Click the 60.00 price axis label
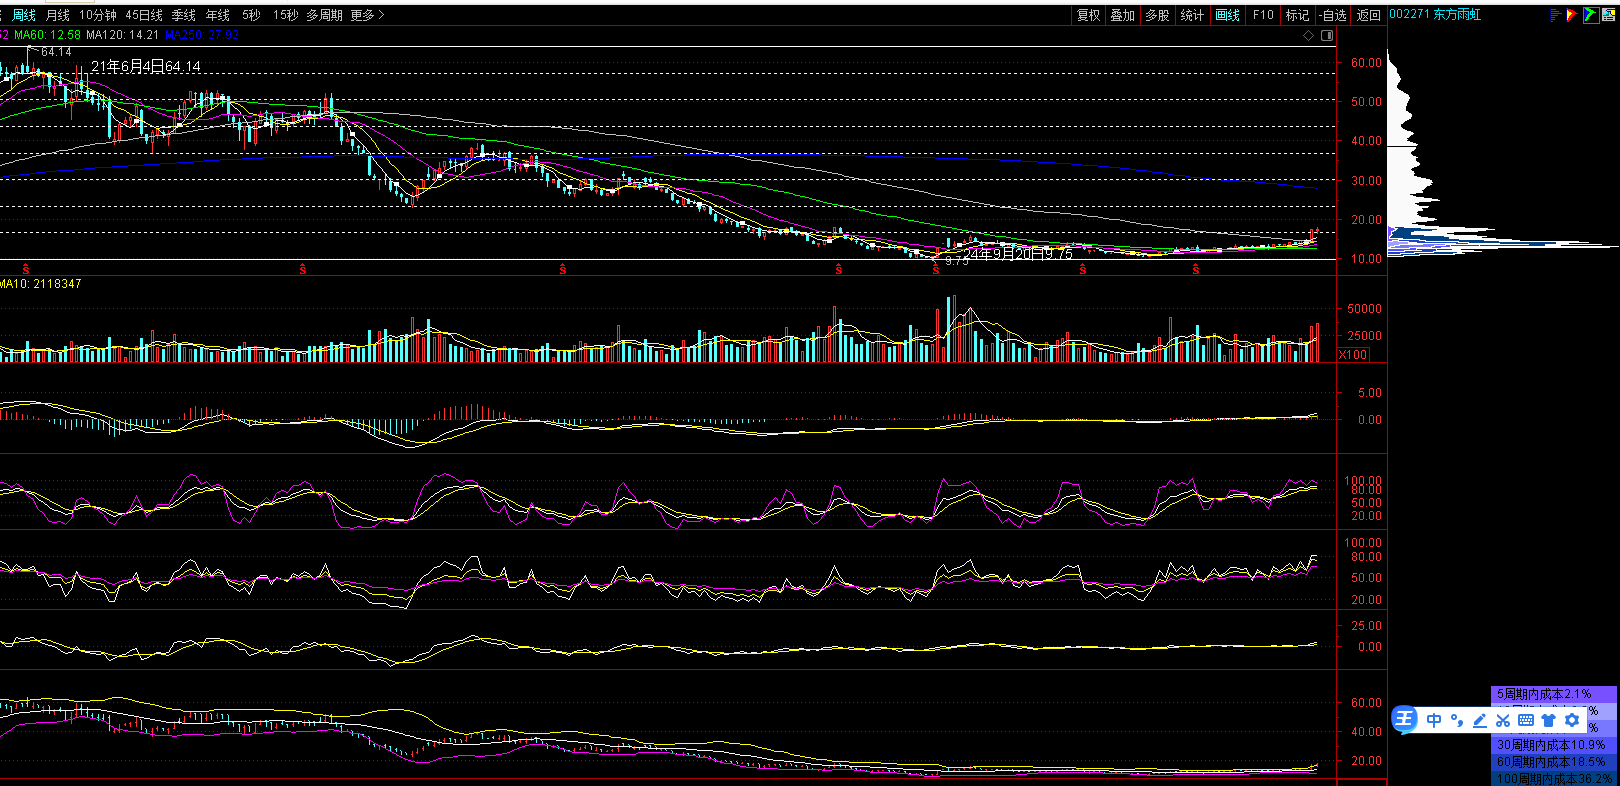 tap(1366, 62)
